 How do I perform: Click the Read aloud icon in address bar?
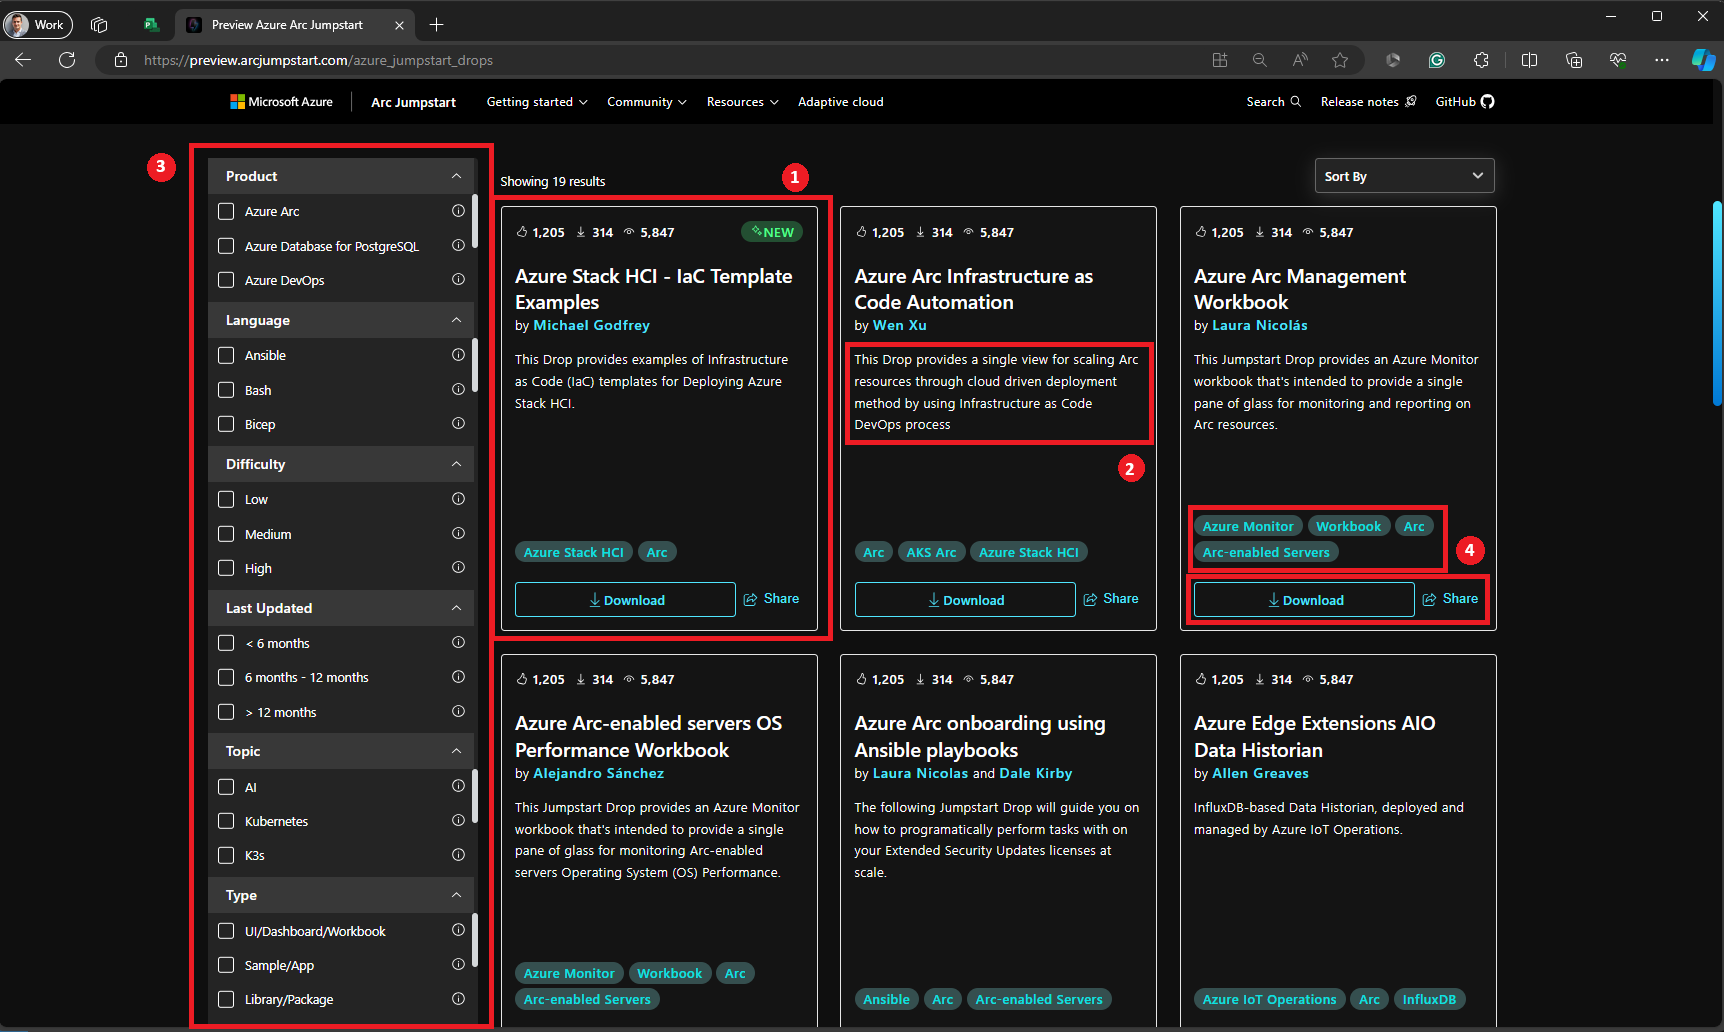pyautogui.click(x=1300, y=60)
